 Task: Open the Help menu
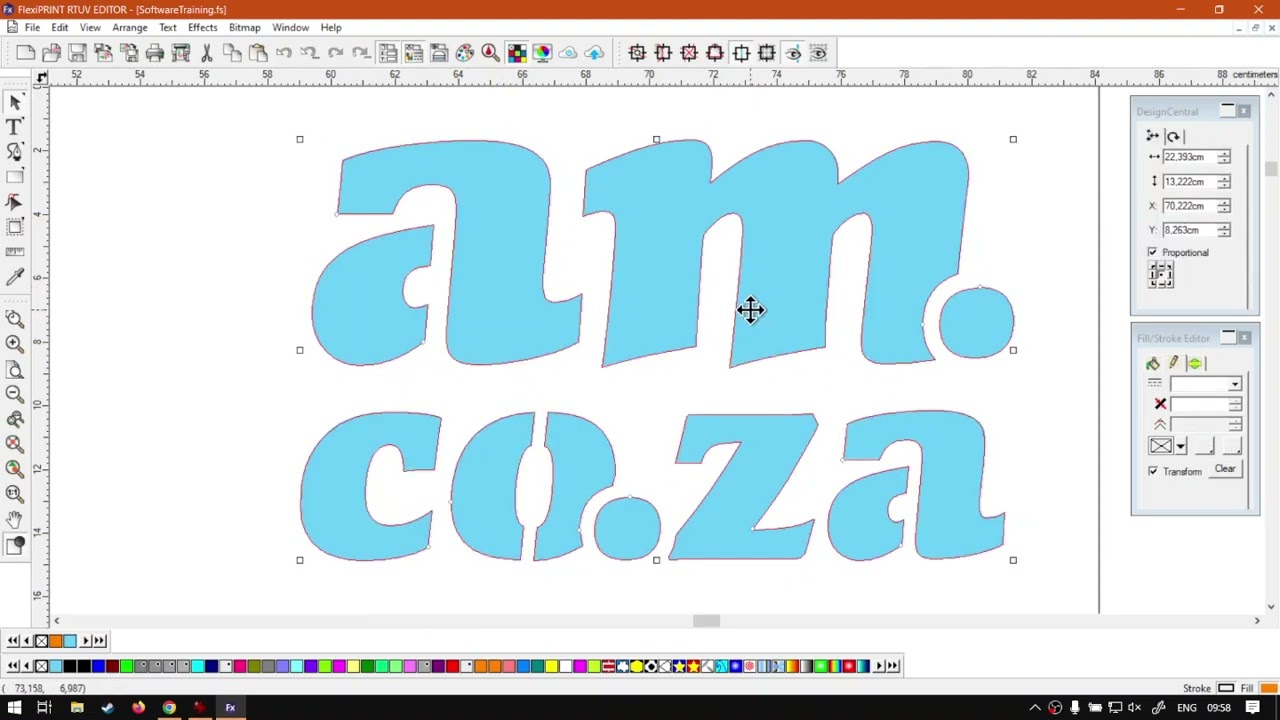(x=331, y=28)
